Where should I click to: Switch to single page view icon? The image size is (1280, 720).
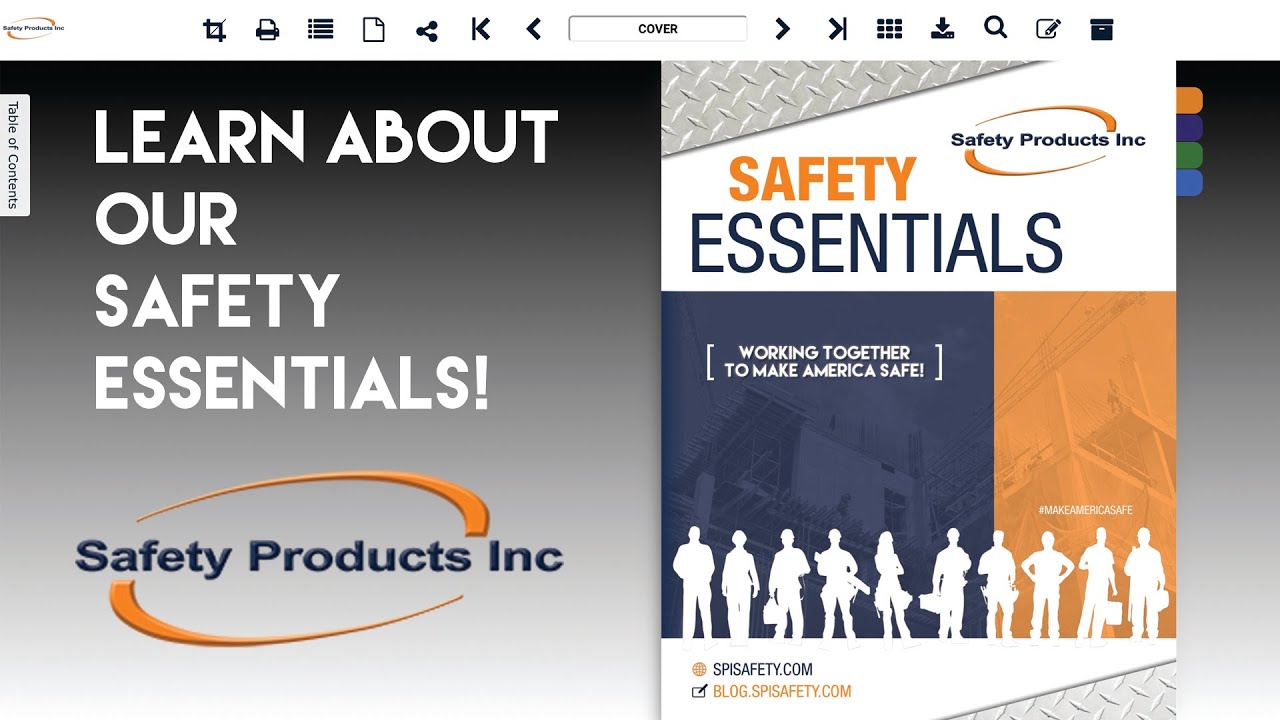373,29
